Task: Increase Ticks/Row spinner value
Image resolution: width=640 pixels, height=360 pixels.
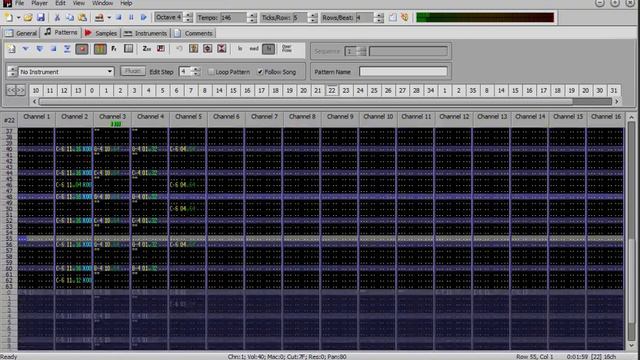Action: pos(313,15)
